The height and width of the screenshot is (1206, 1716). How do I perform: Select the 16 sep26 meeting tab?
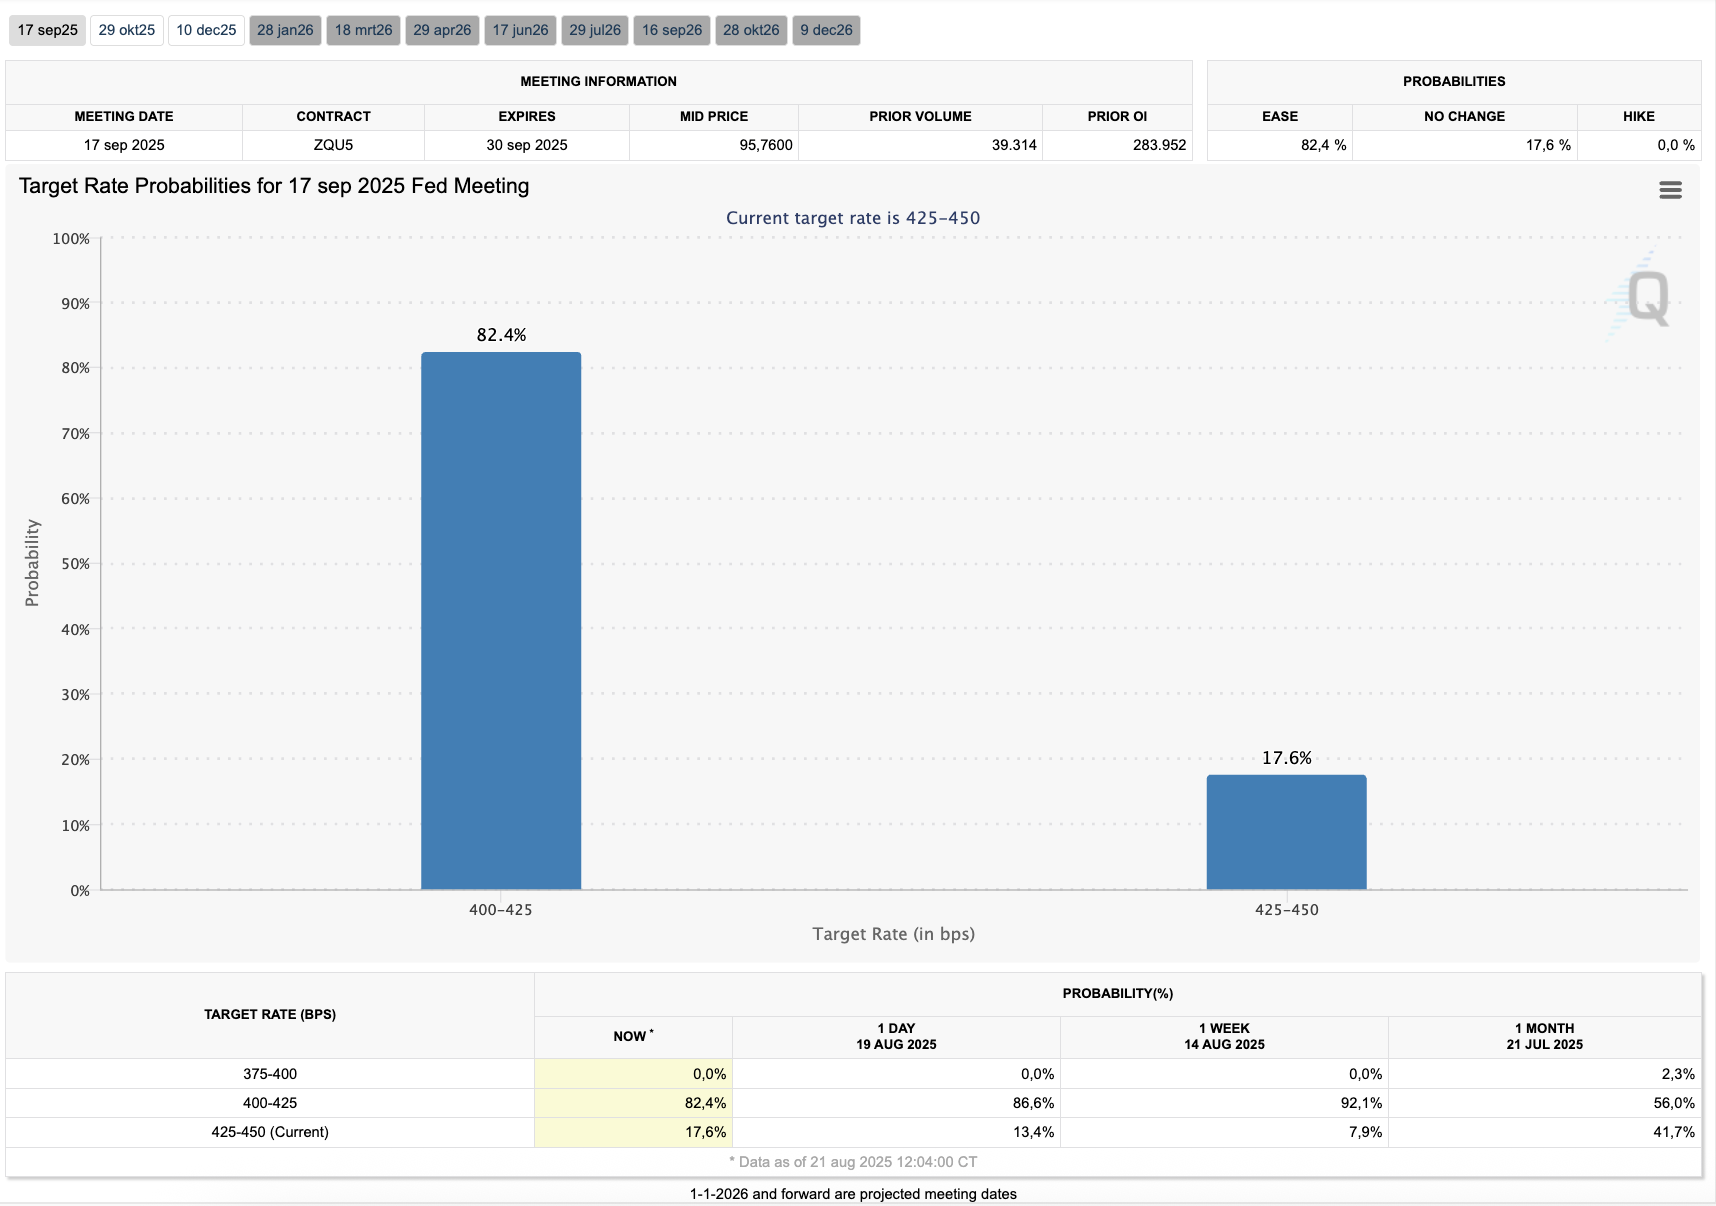[x=672, y=30]
